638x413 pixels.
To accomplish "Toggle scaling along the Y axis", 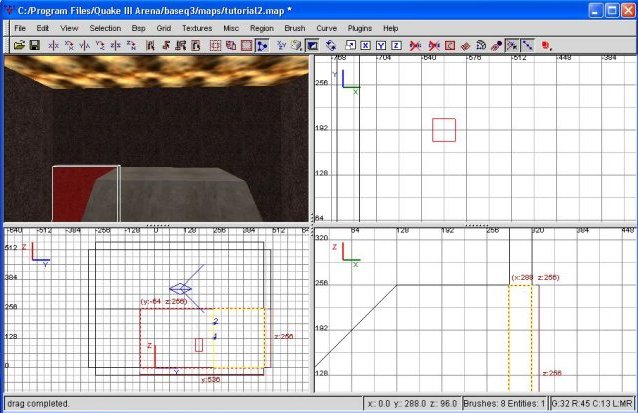I will click(381, 46).
